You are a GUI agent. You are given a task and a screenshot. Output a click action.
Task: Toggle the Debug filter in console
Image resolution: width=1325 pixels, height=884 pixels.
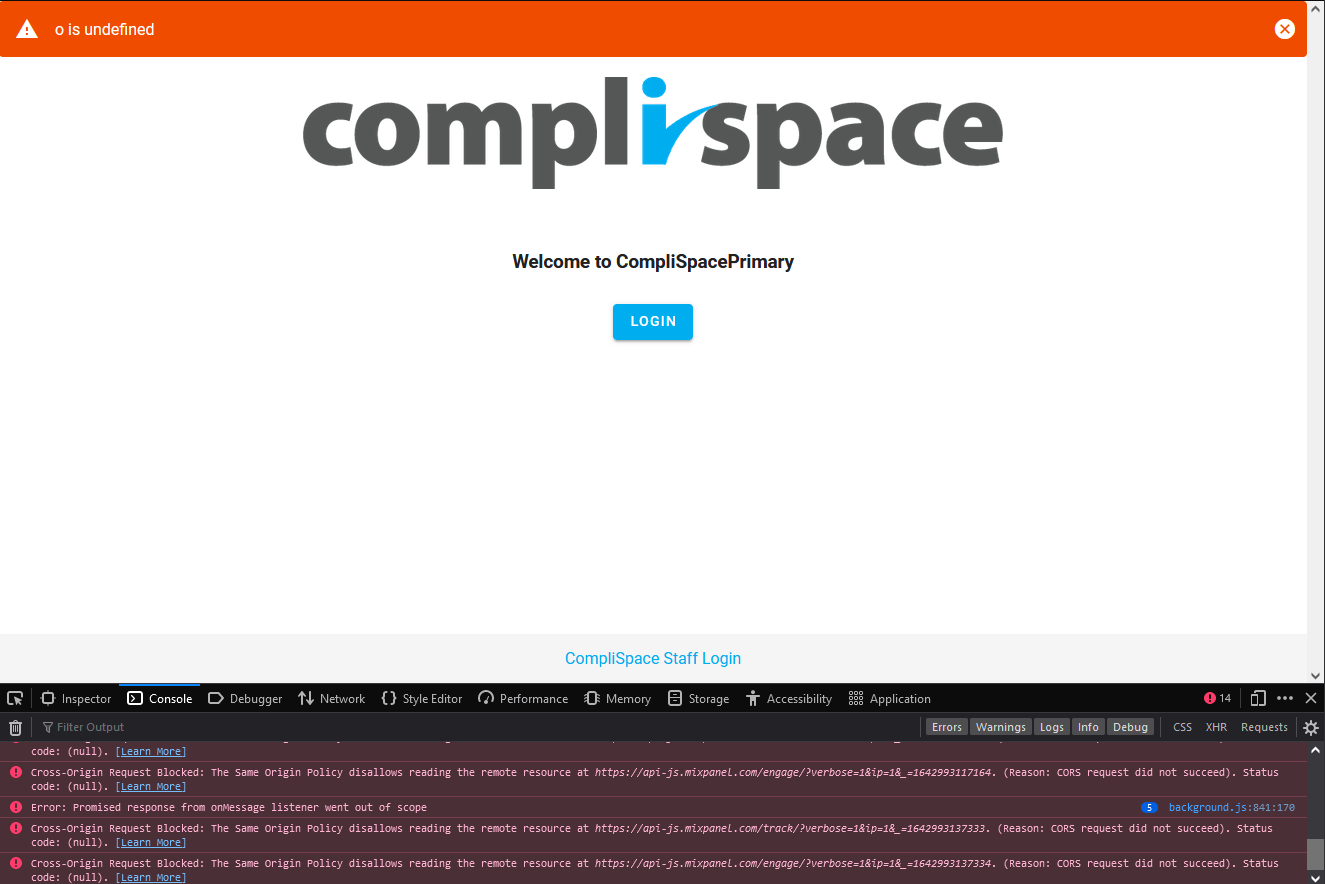(1131, 727)
